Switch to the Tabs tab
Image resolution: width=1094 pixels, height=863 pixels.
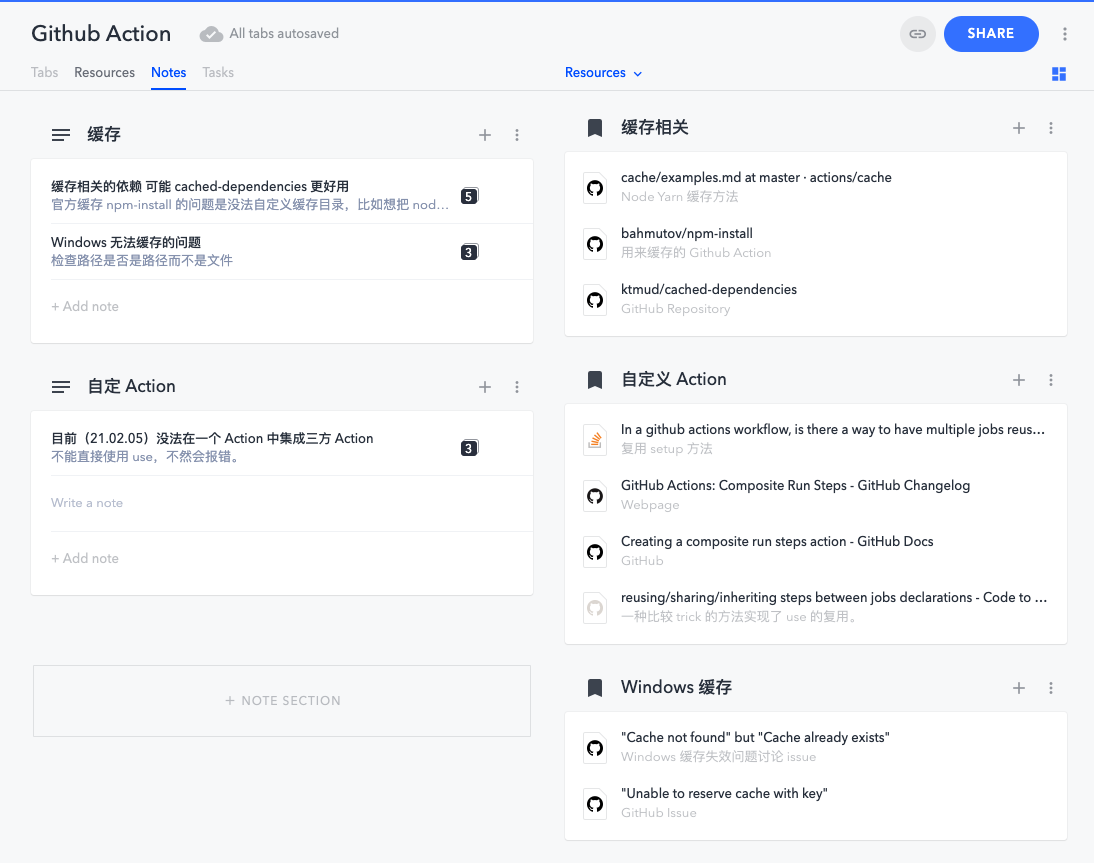tap(45, 73)
